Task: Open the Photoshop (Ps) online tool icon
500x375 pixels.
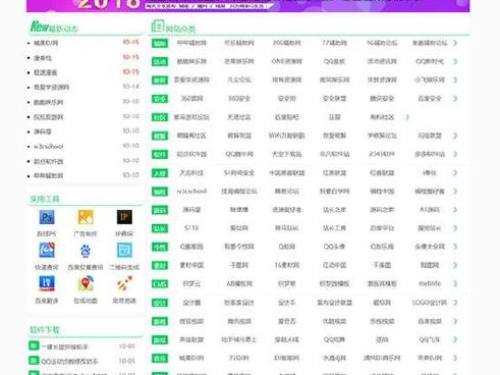Action: 47,217
